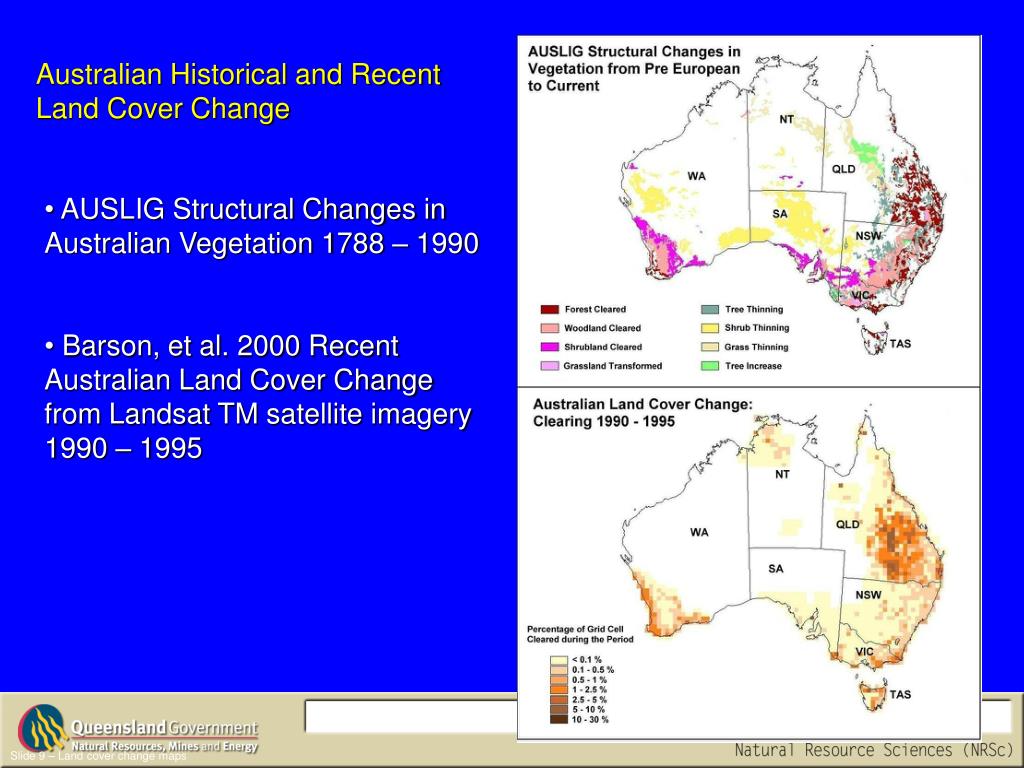The height and width of the screenshot is (768, 1024).
Task: Click the '1 - 2.5 %' legend swatch
Action: coord(559,690)
